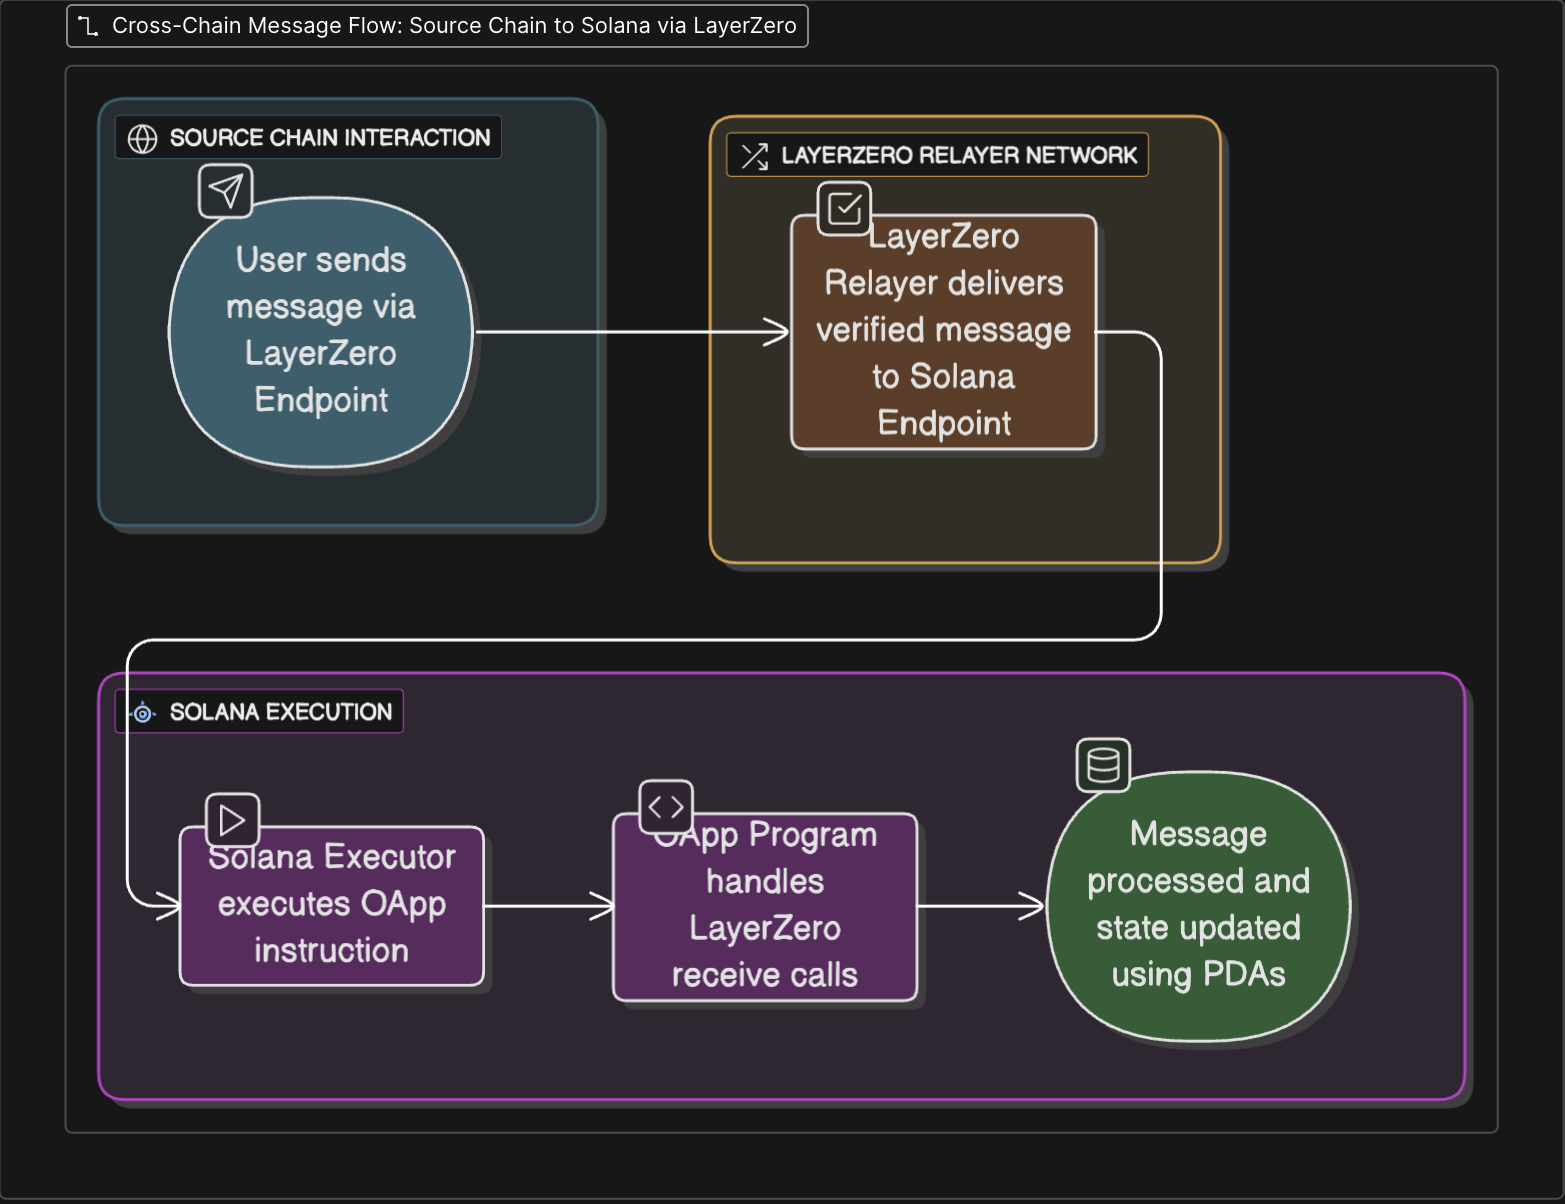Select the Message processed and state updated node
This screenshot has height=1204, width=1565.
[1199, 906]
